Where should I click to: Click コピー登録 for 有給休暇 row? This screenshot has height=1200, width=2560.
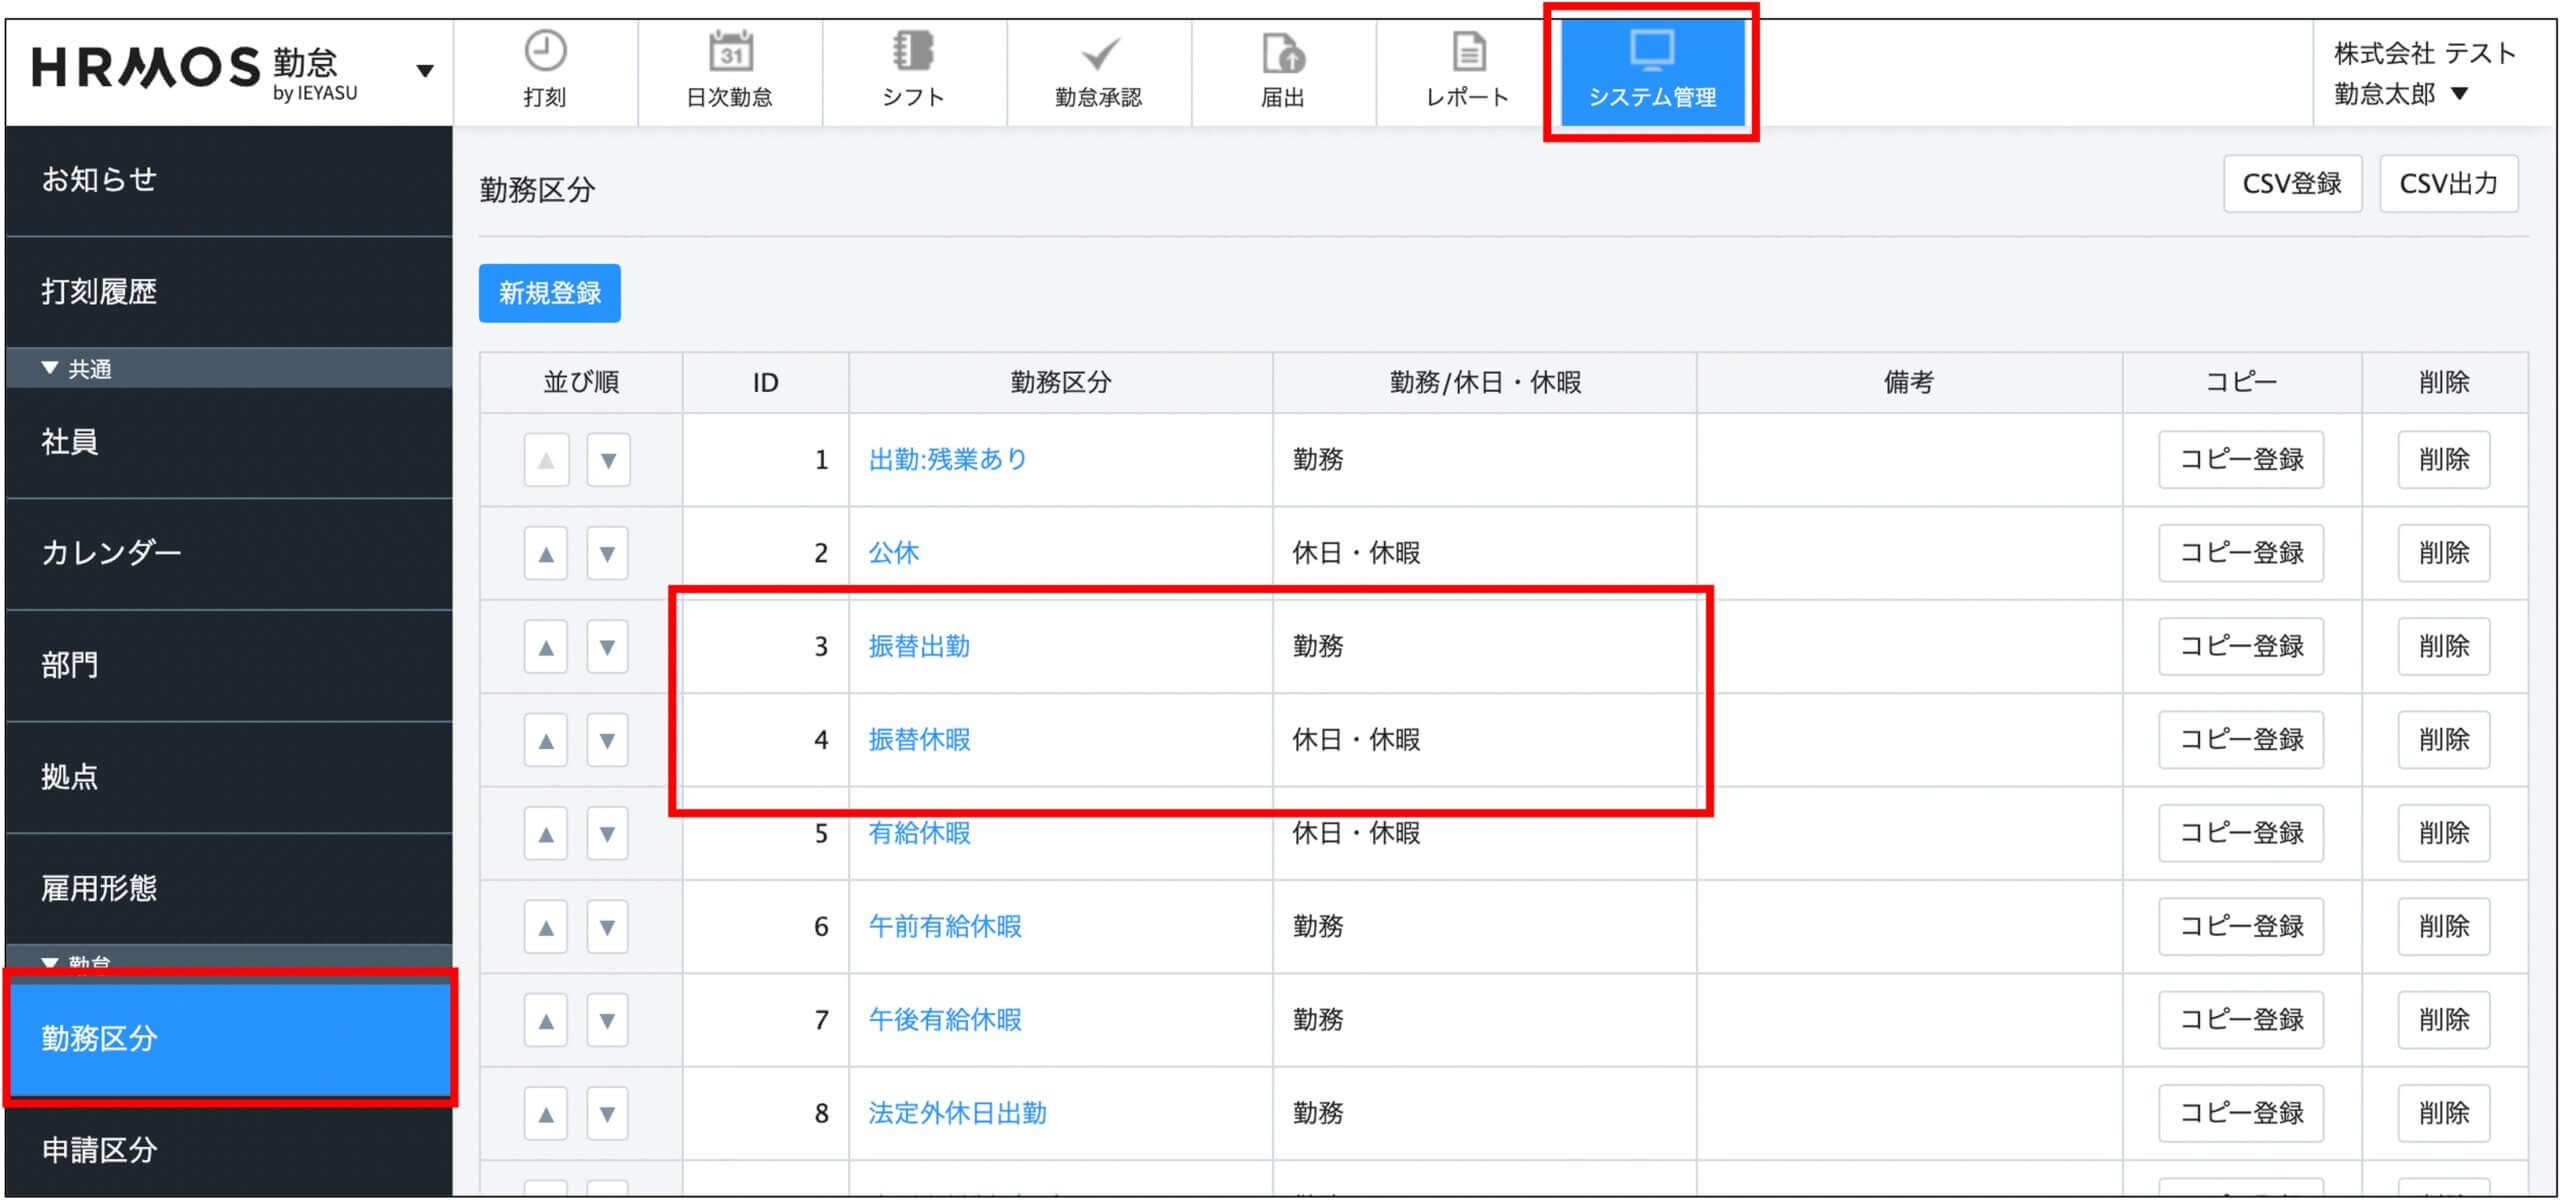[x=2240, y=833]
